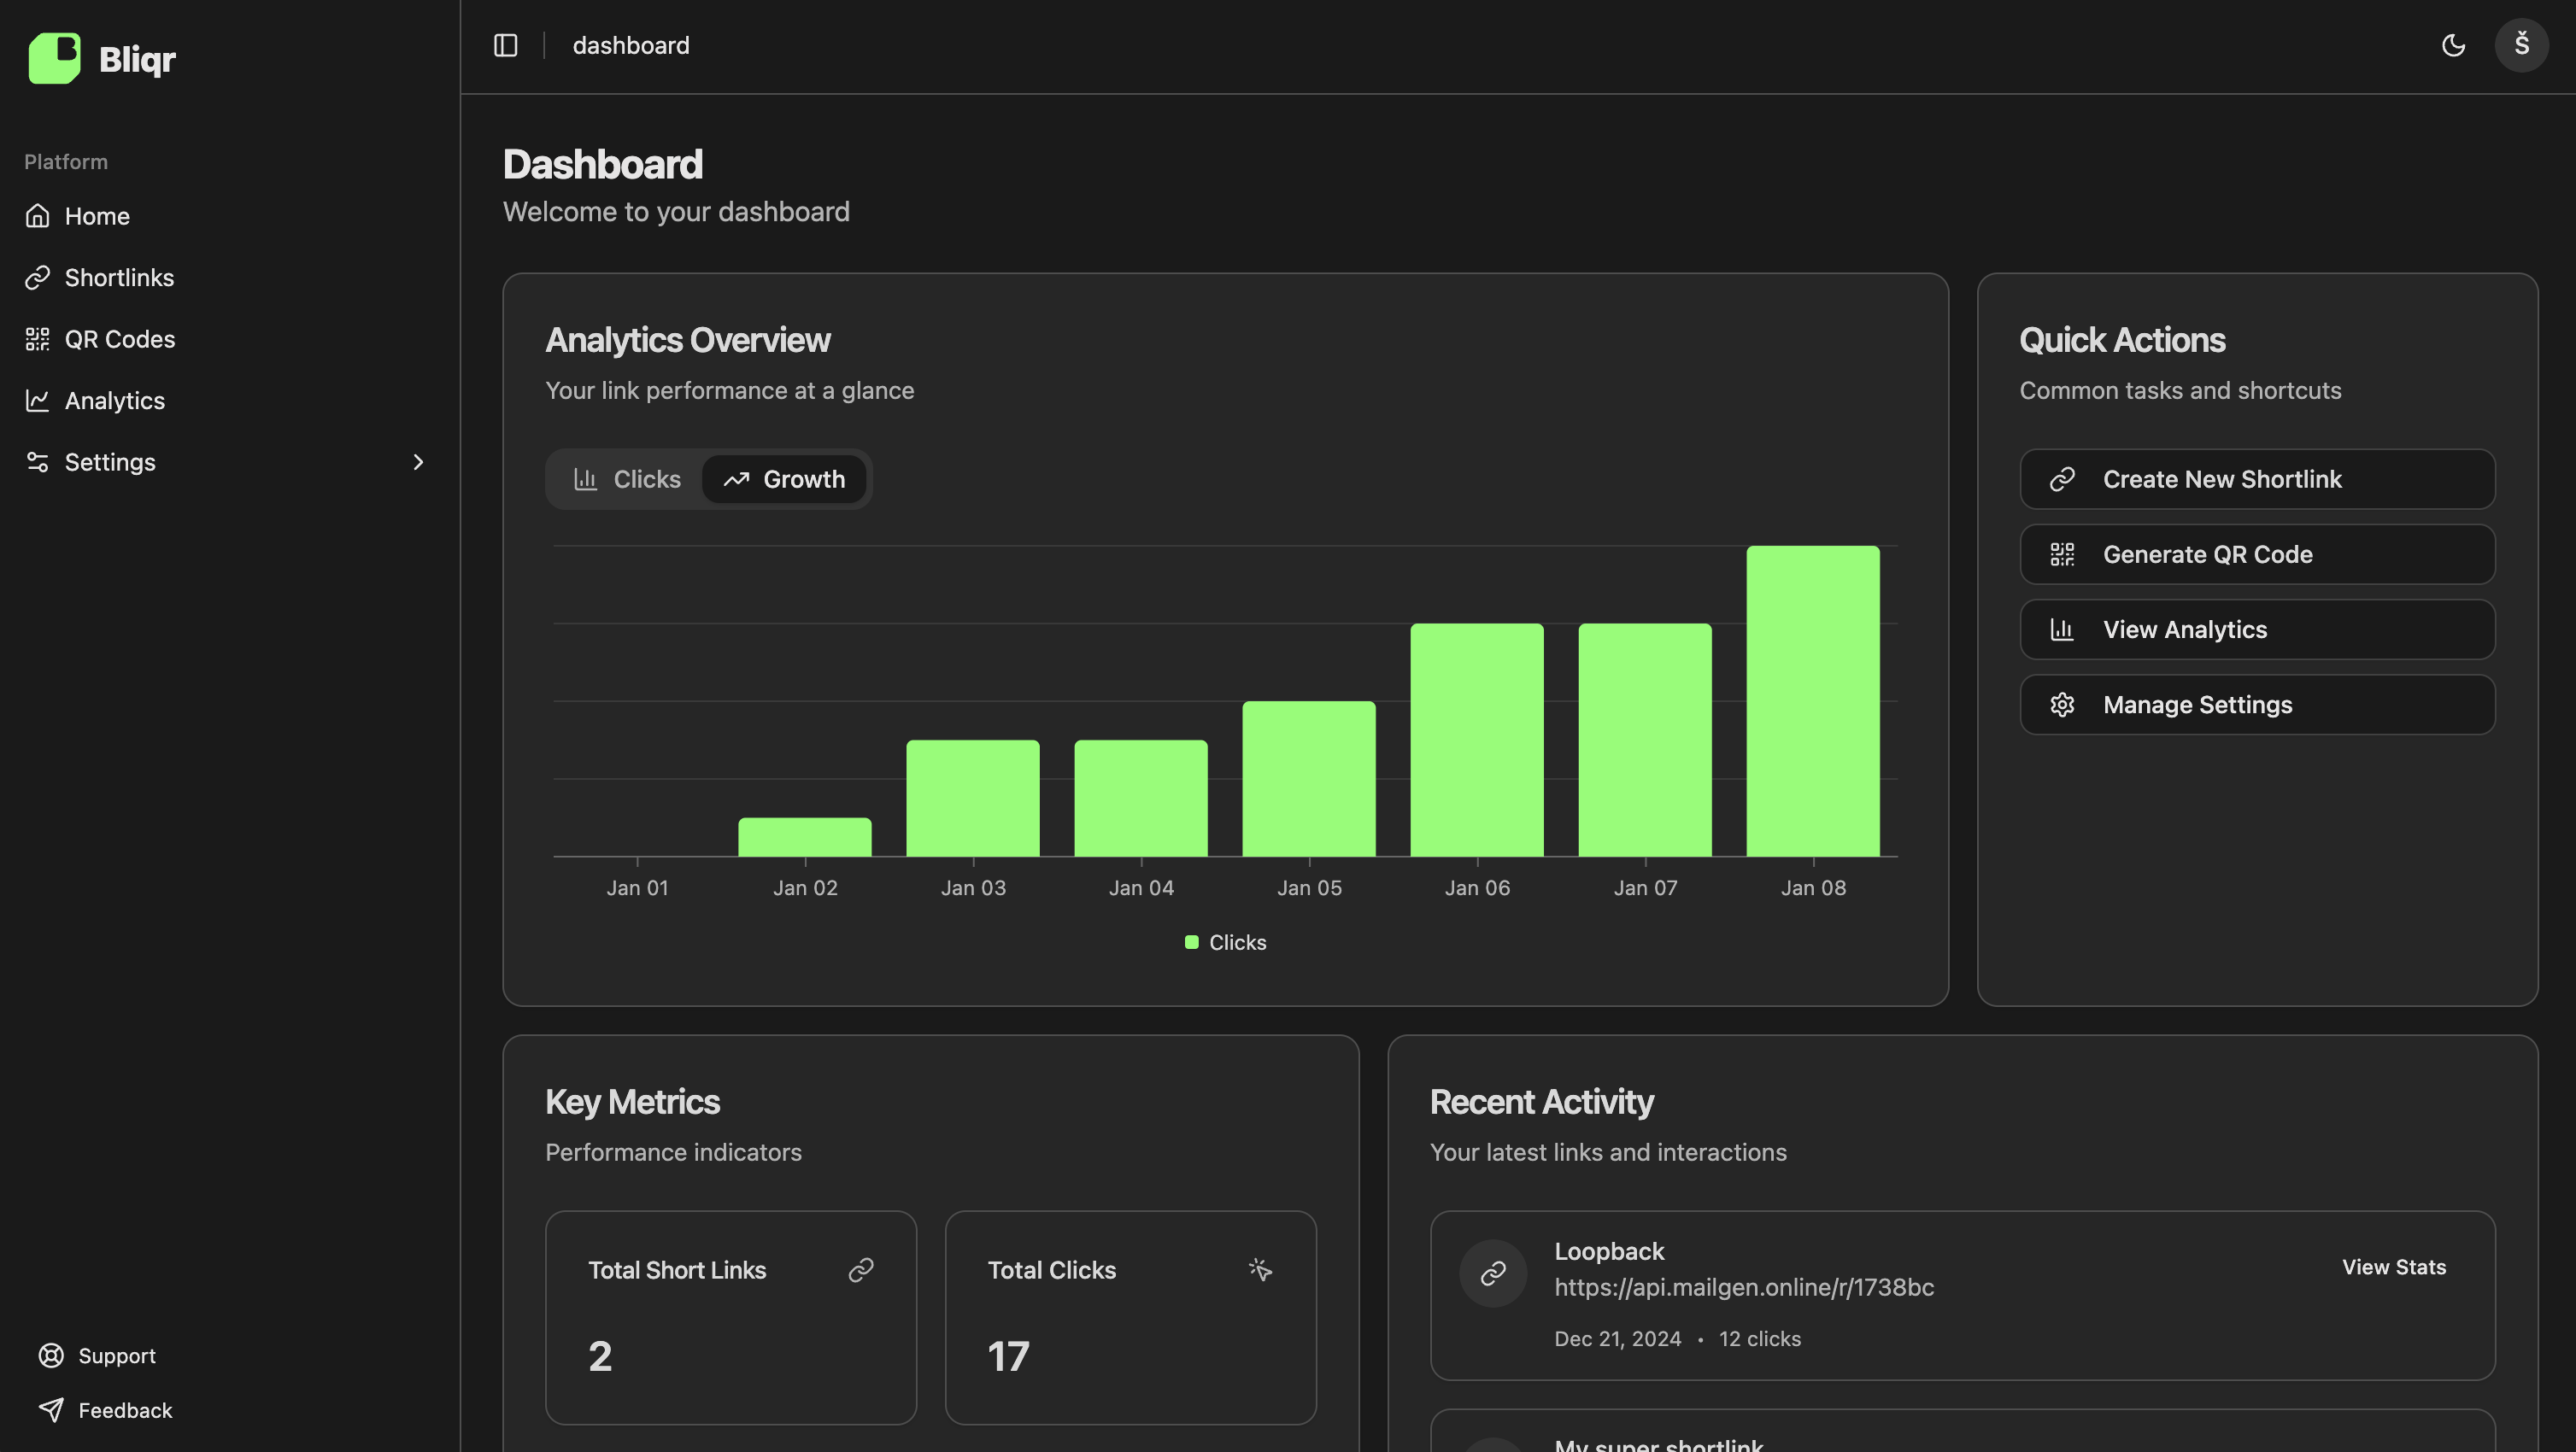Click the QR icon in Generate QR Code

[2062, 554]
